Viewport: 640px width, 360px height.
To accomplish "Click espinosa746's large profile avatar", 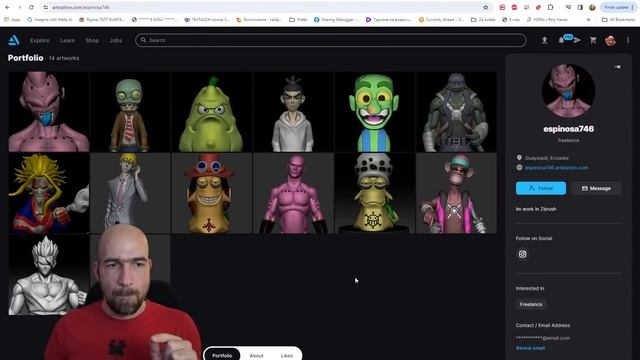I will [x=568, y=91].
